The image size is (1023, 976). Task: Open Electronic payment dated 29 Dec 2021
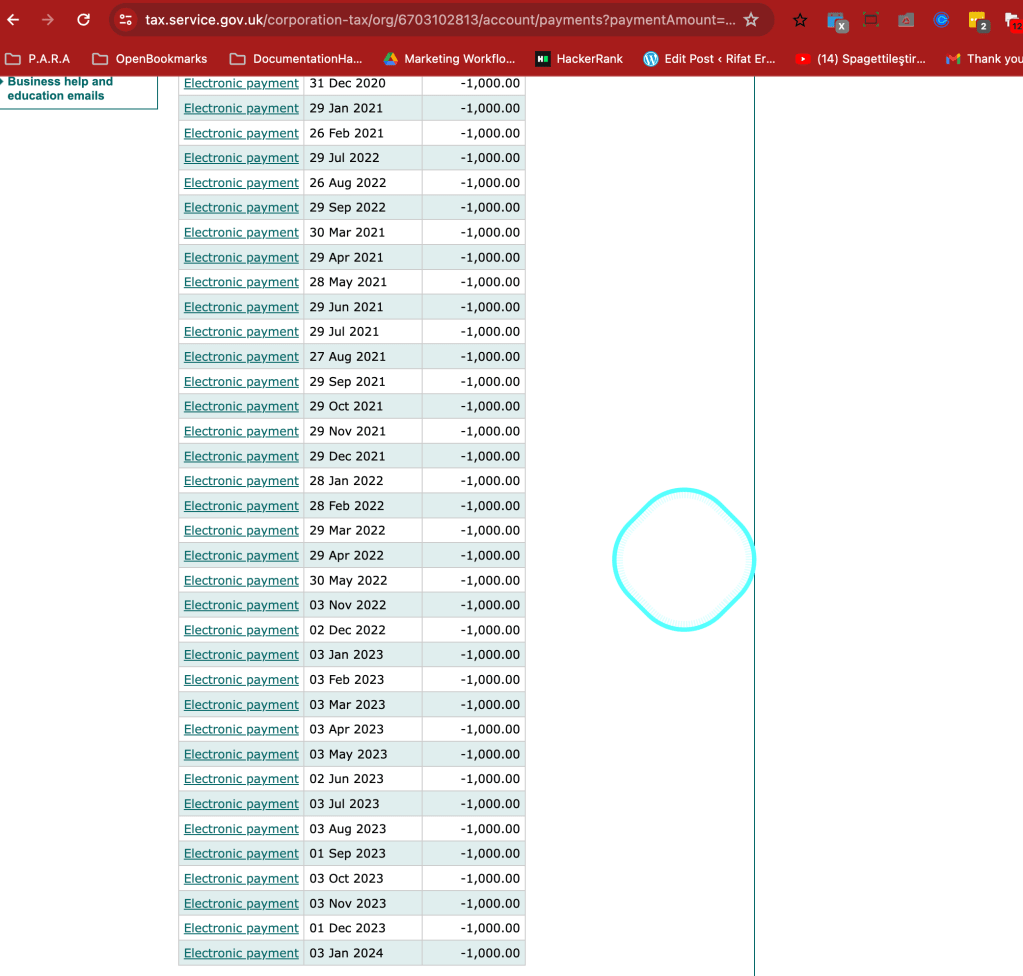241,456
